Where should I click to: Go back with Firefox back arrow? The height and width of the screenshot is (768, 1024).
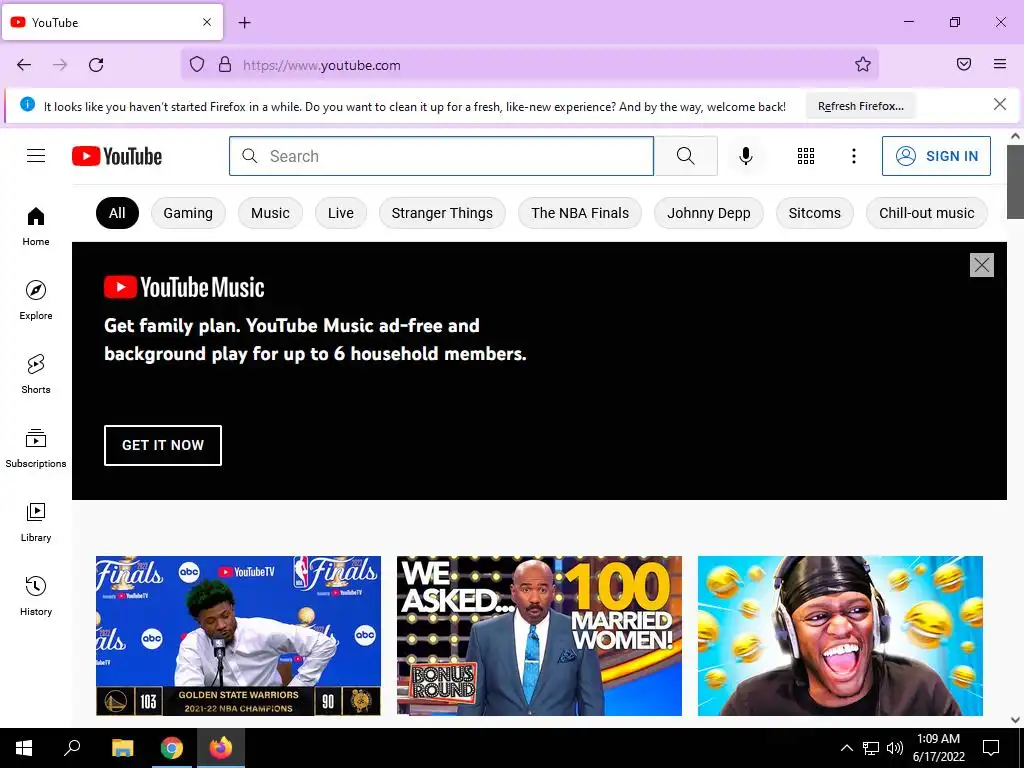pos(24,65)
